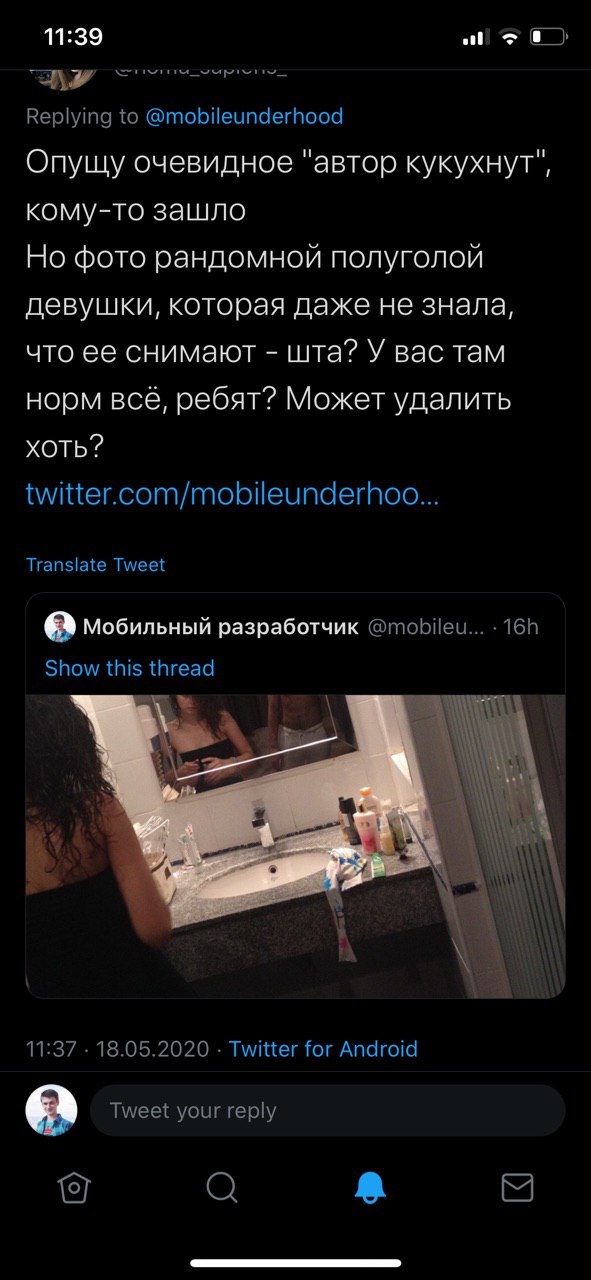Image resolution: width=591 pixels, height=1280 pixels.
Task: Tap the 11:37 · 18.05.2020 timestamp
Action: click(x=117, y=1049)
